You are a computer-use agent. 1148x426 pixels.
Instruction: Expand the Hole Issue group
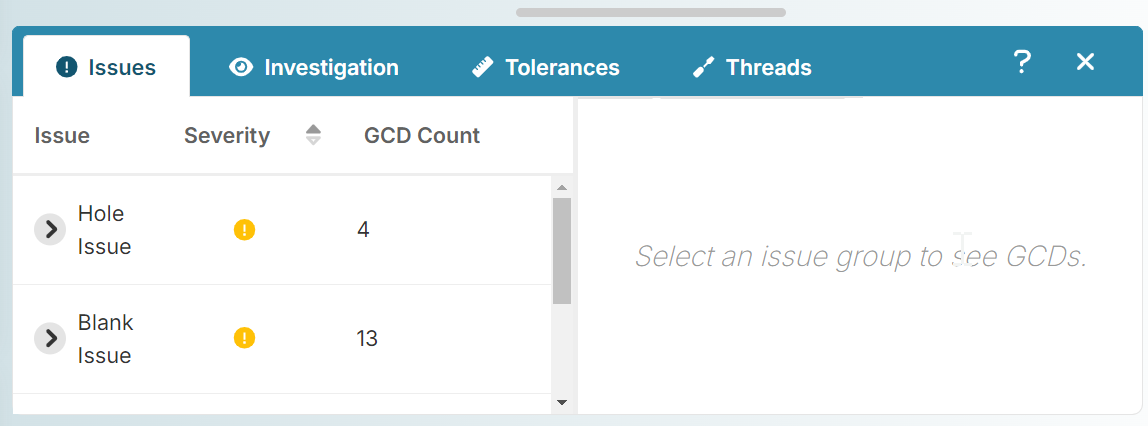click(x=51, y=230)
